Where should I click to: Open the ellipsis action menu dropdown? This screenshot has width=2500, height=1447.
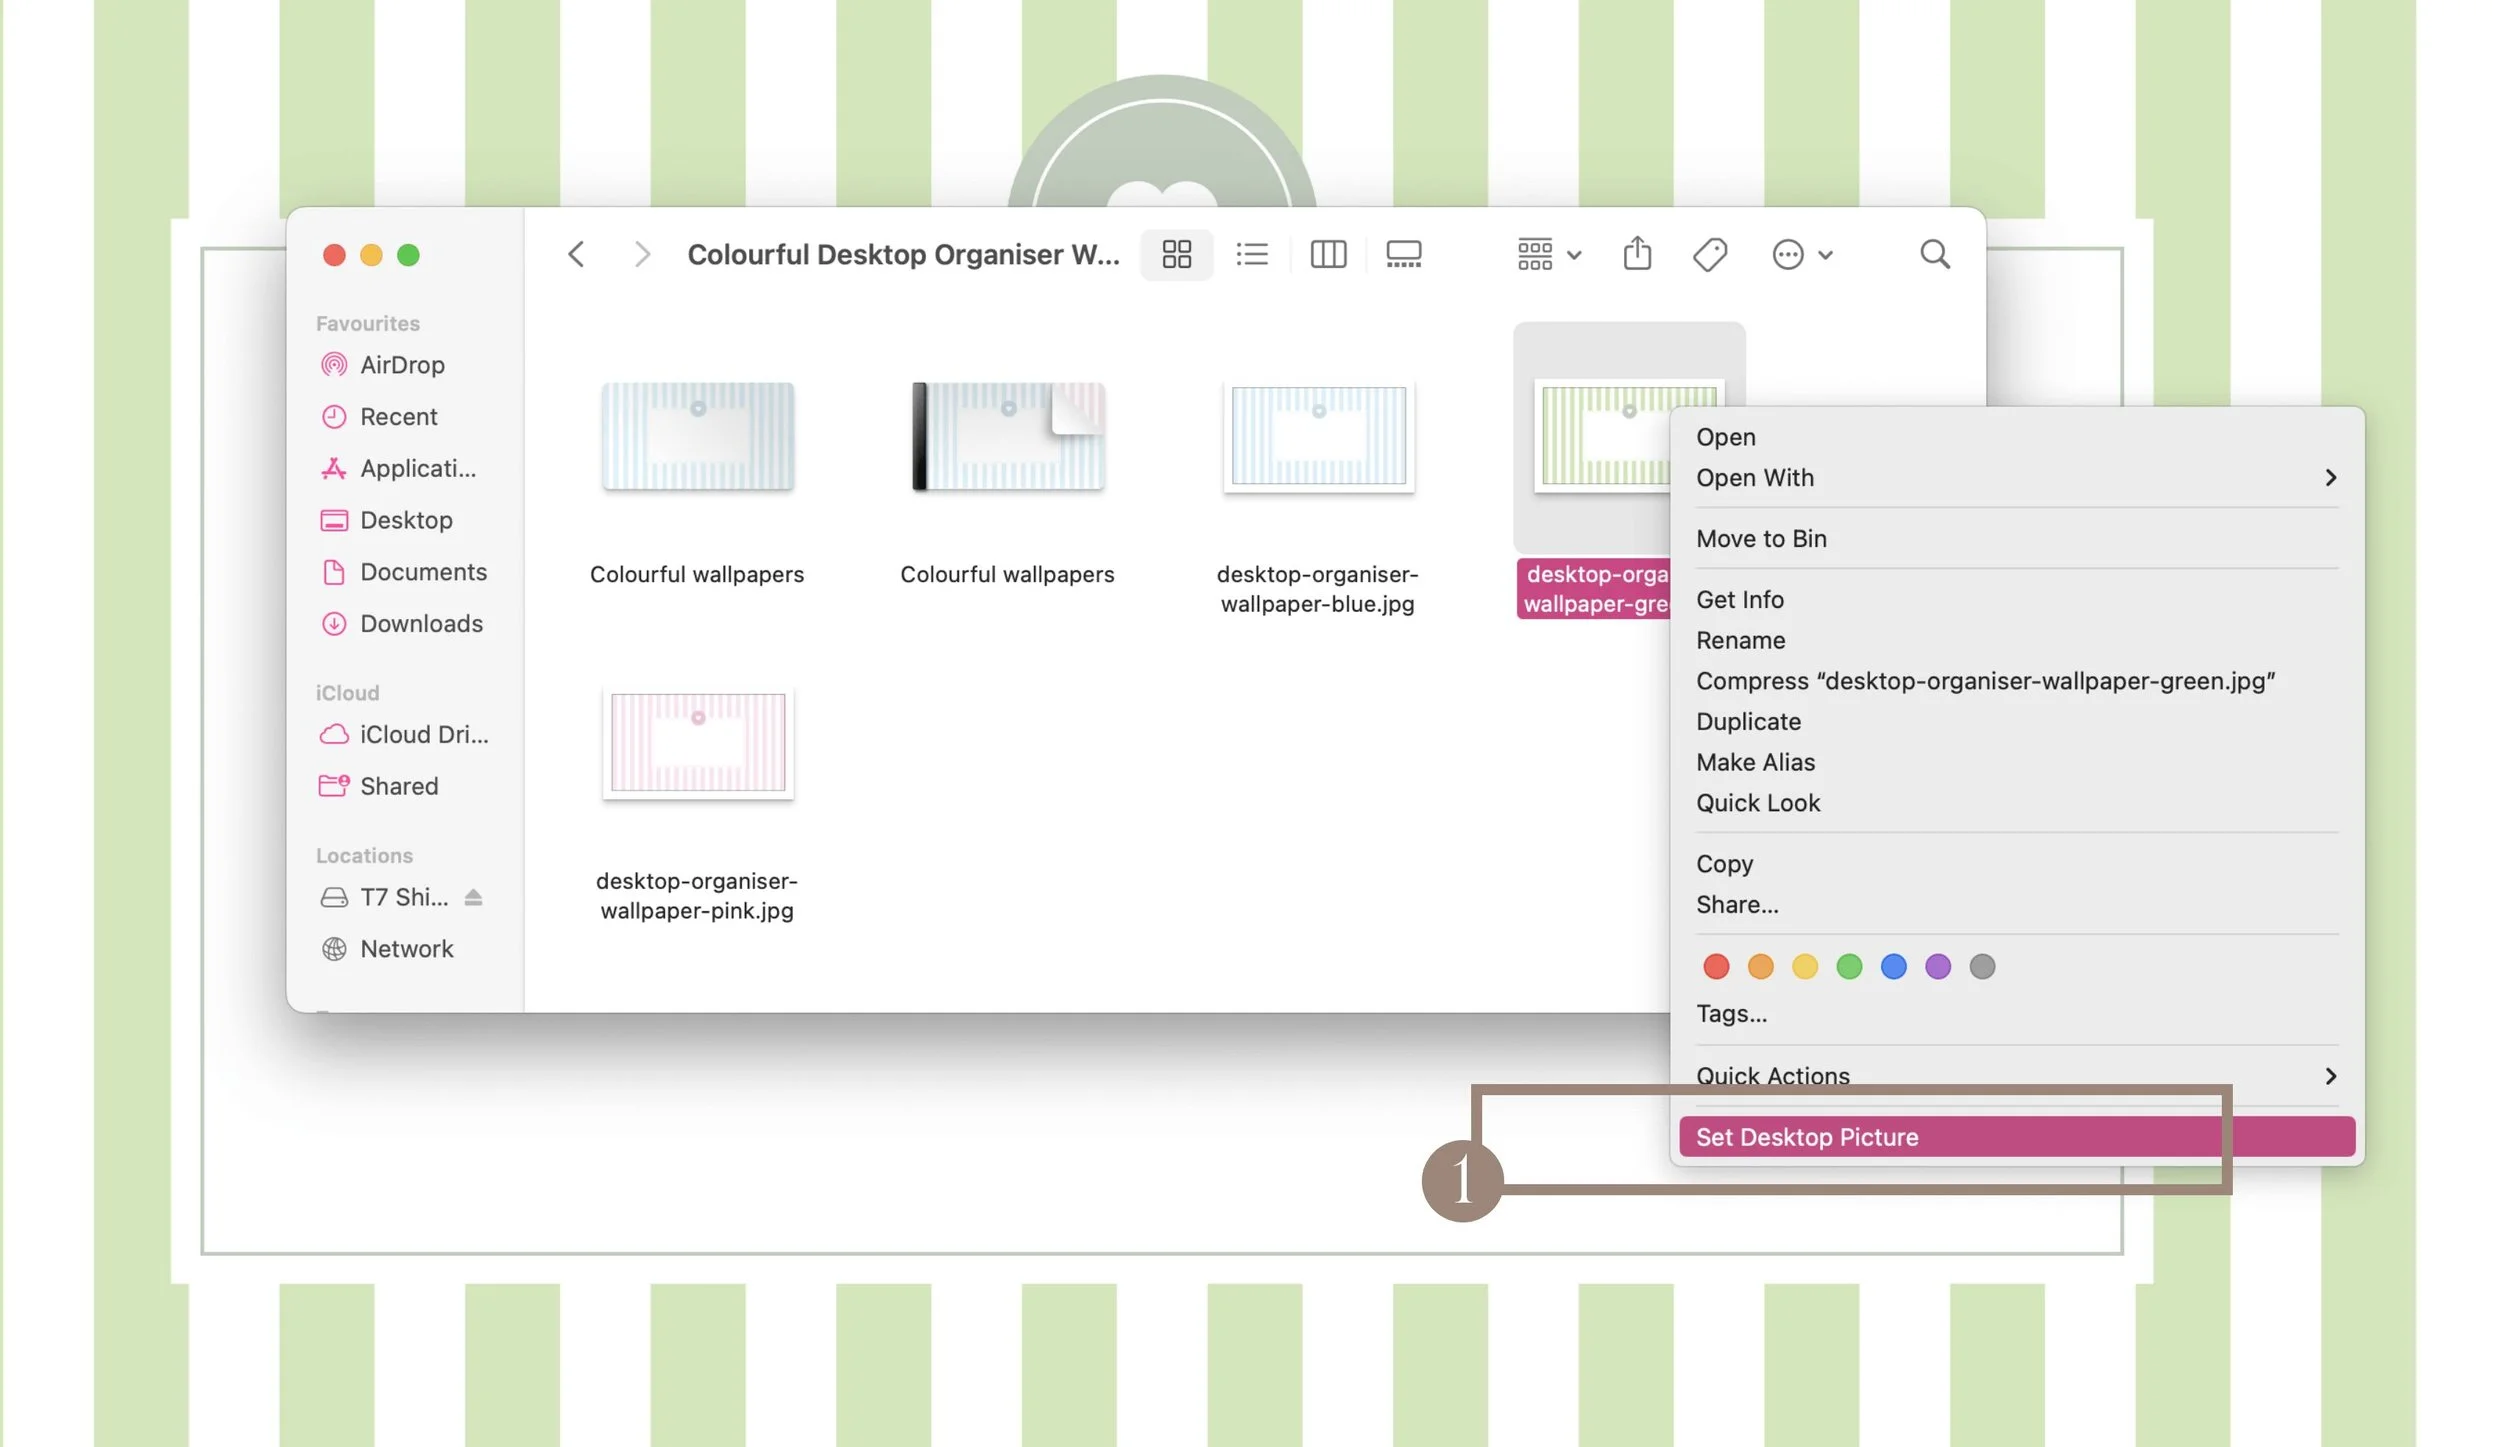[1801, 254]
